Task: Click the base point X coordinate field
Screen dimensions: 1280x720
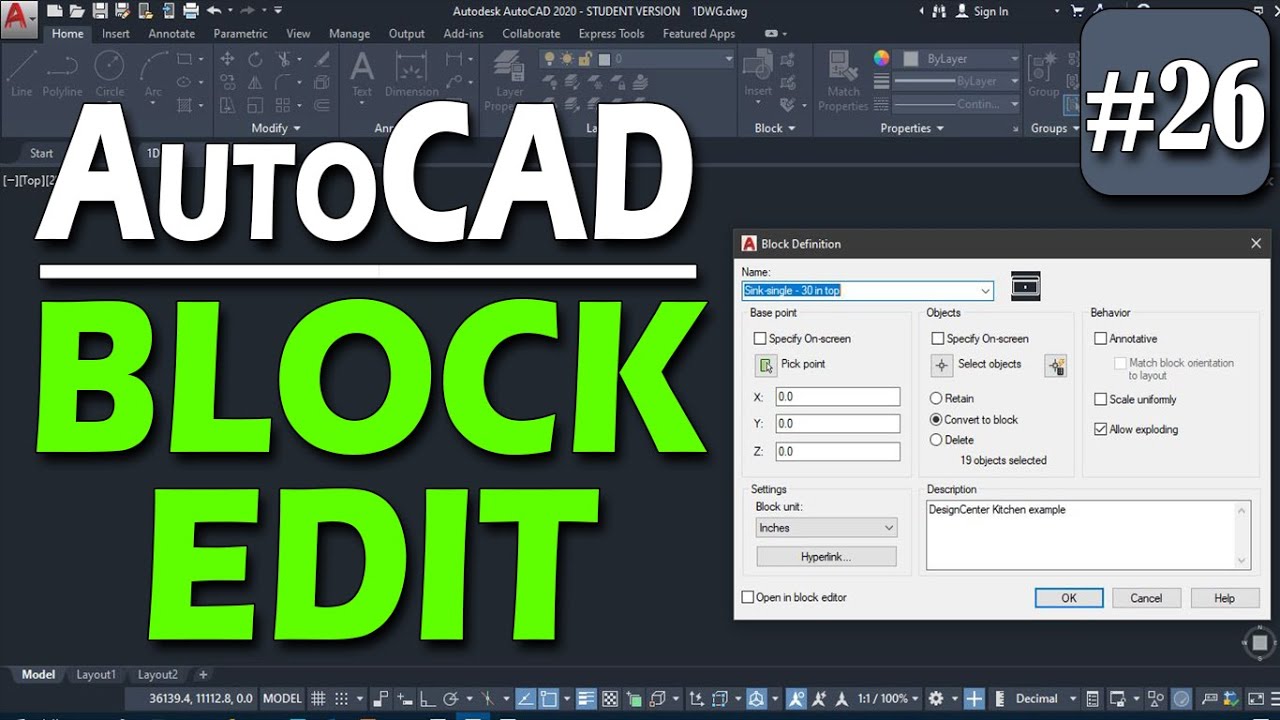Action: coord(838,397)
